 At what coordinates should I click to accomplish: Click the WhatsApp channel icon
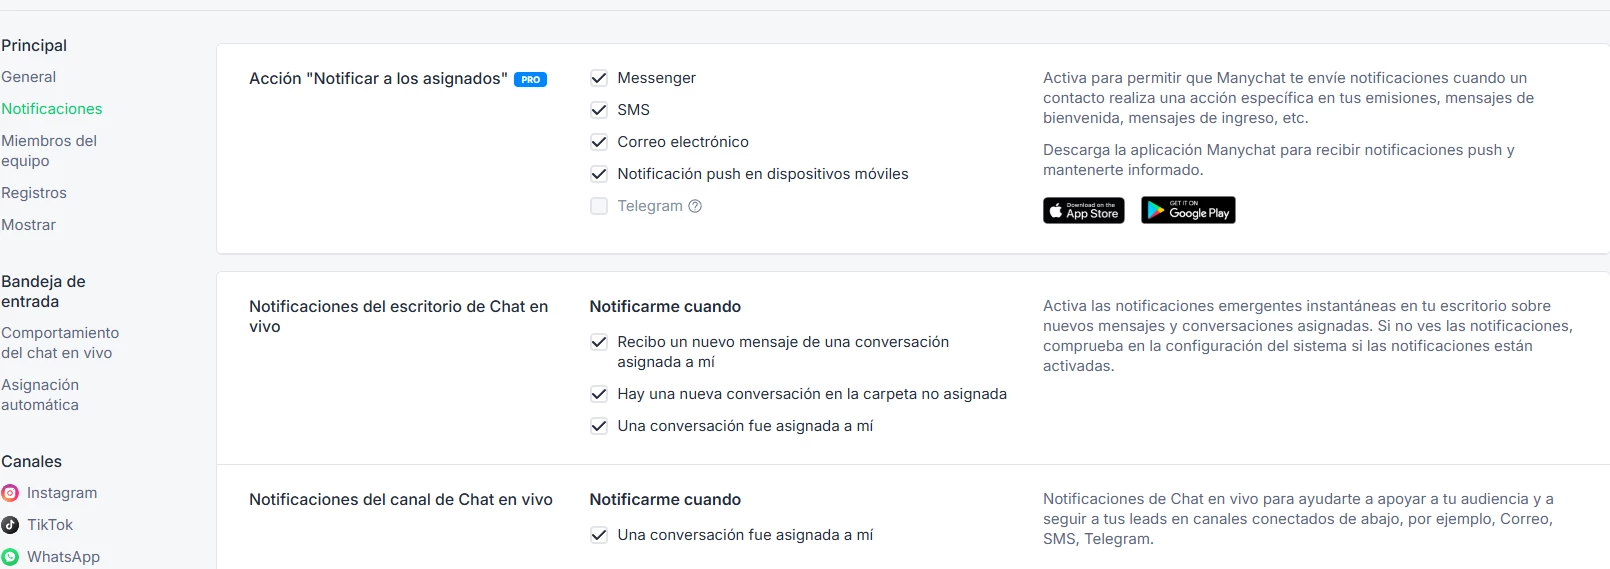coord(10,557)
